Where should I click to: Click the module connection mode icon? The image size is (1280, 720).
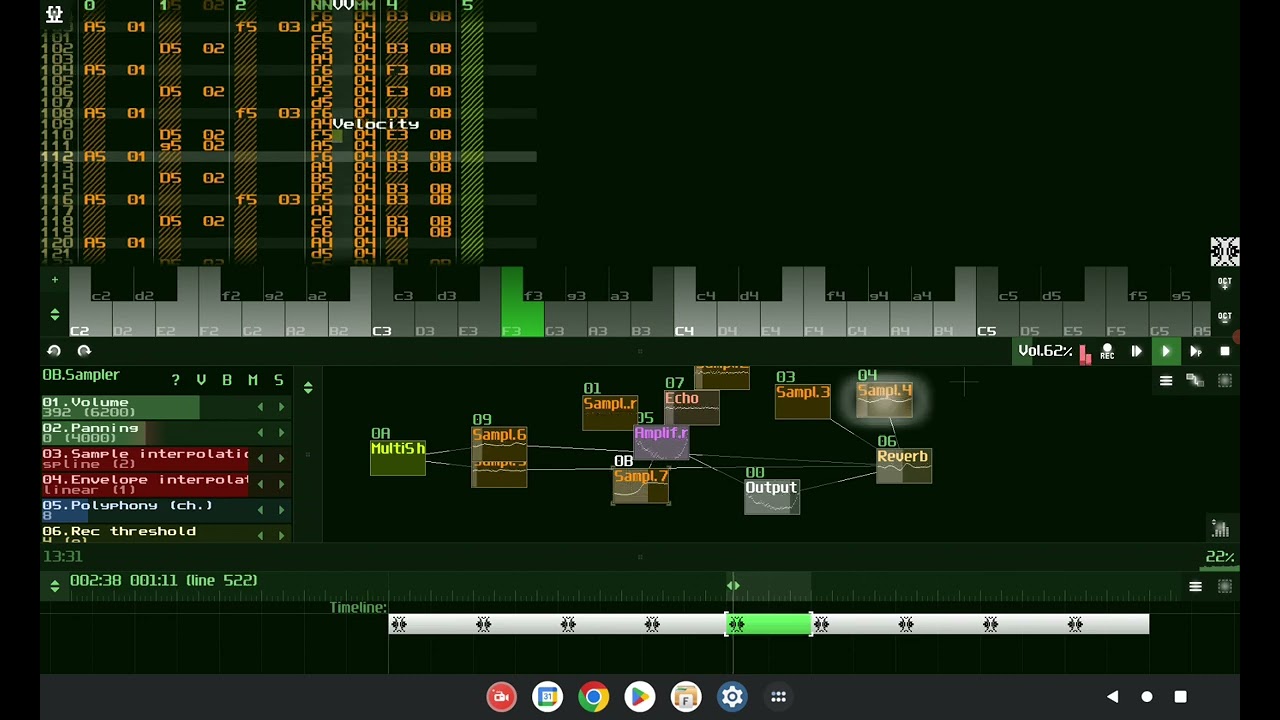pyautogui.click(x=1195, y=381)
